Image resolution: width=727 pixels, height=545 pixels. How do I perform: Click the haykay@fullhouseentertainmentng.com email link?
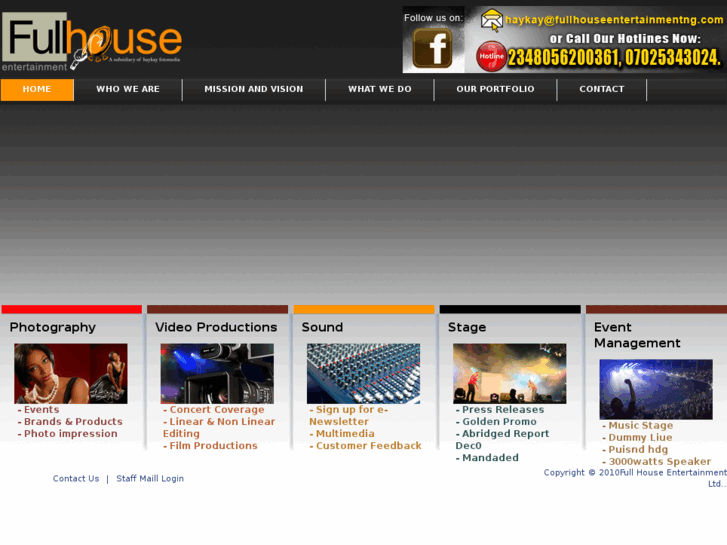[614, 20]
